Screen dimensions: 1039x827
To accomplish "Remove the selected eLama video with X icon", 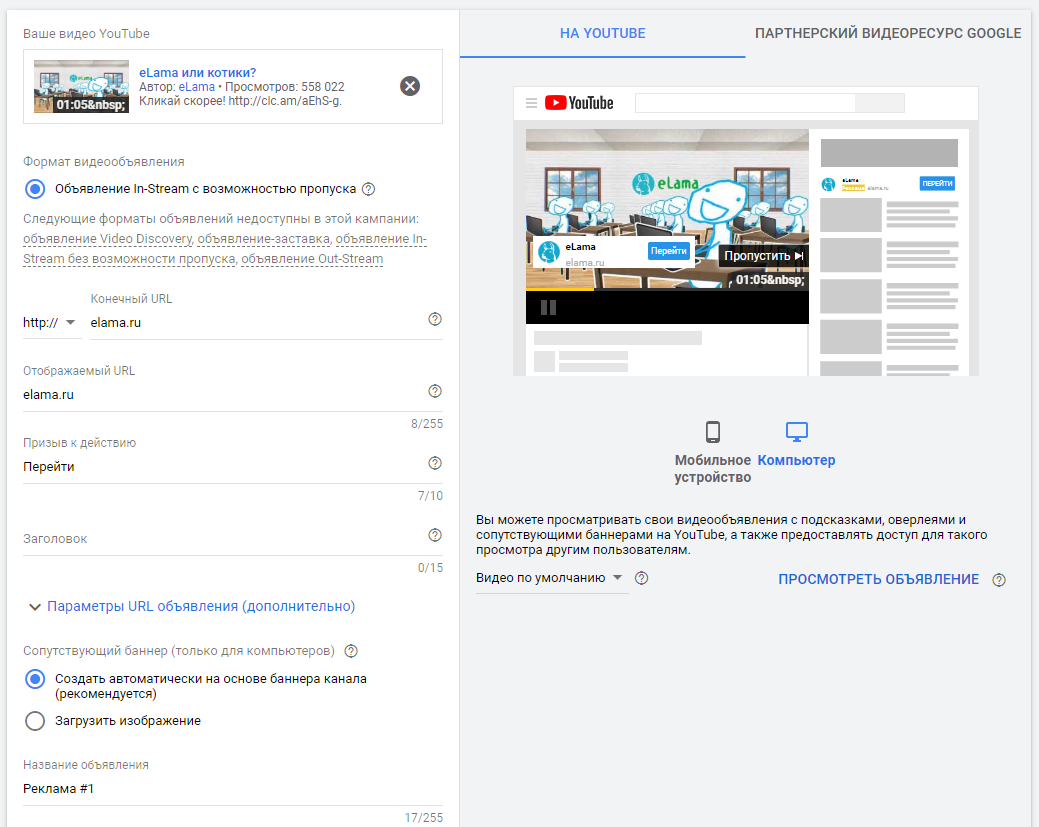I will point(410,86).
